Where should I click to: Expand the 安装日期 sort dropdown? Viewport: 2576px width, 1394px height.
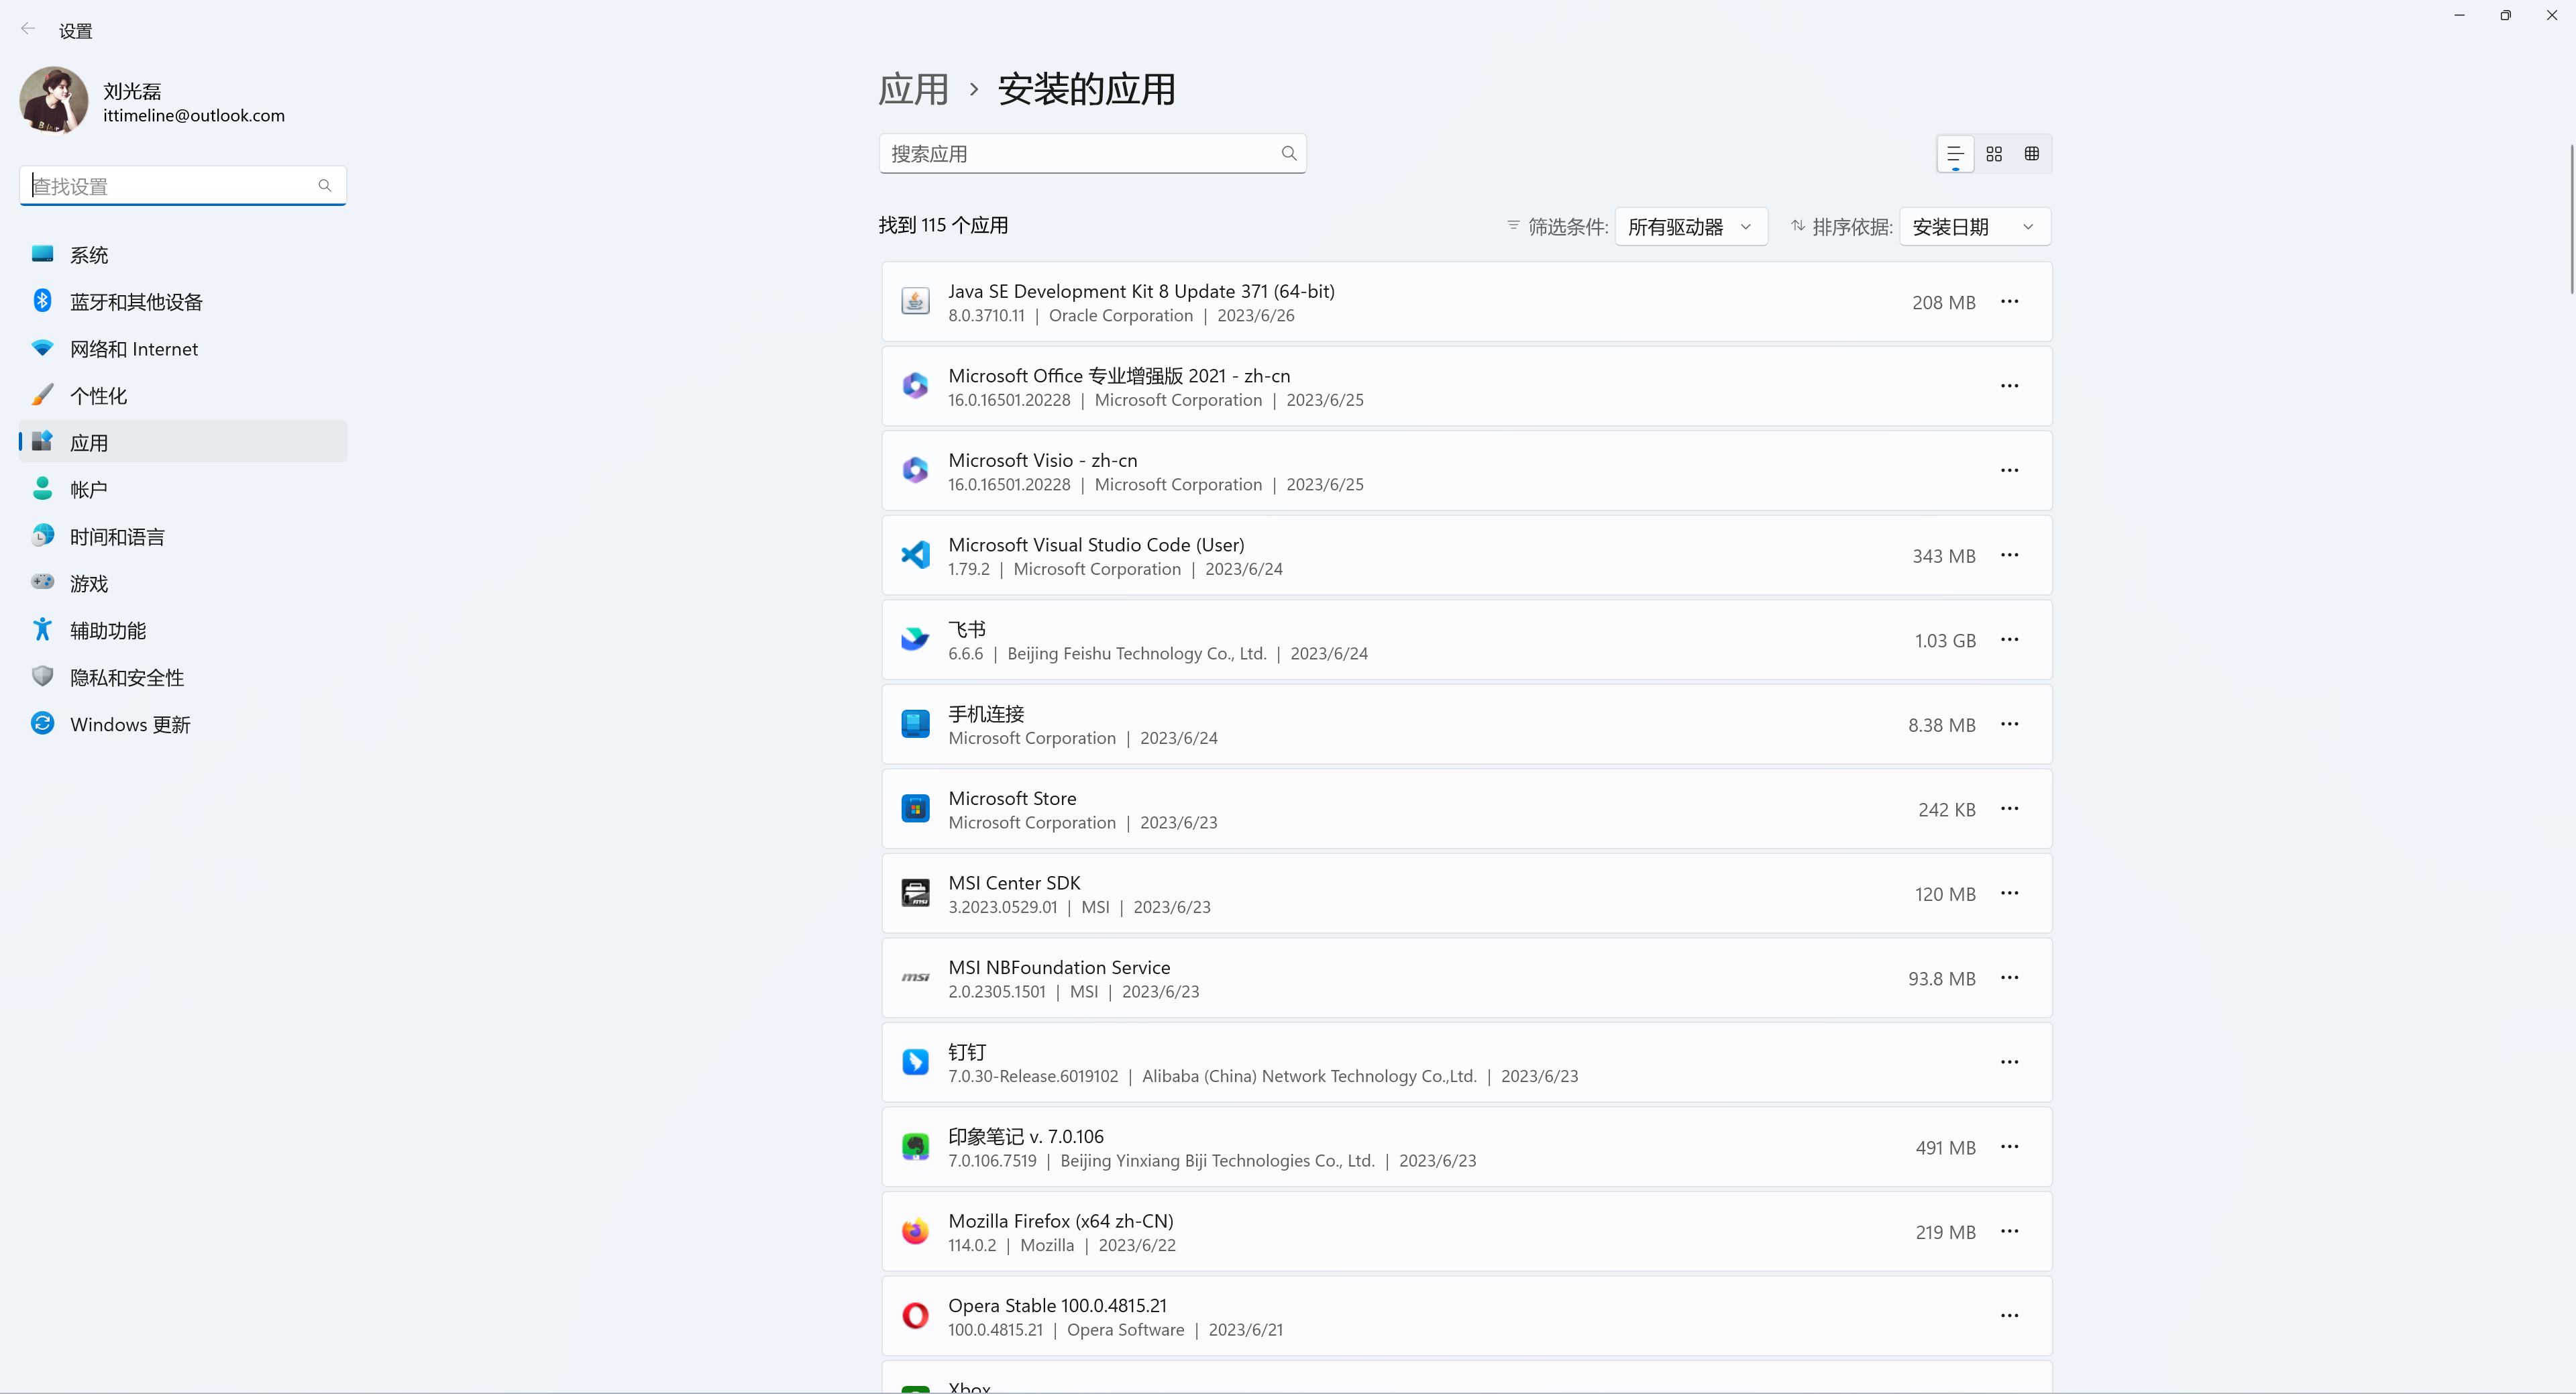point(1975,227)
